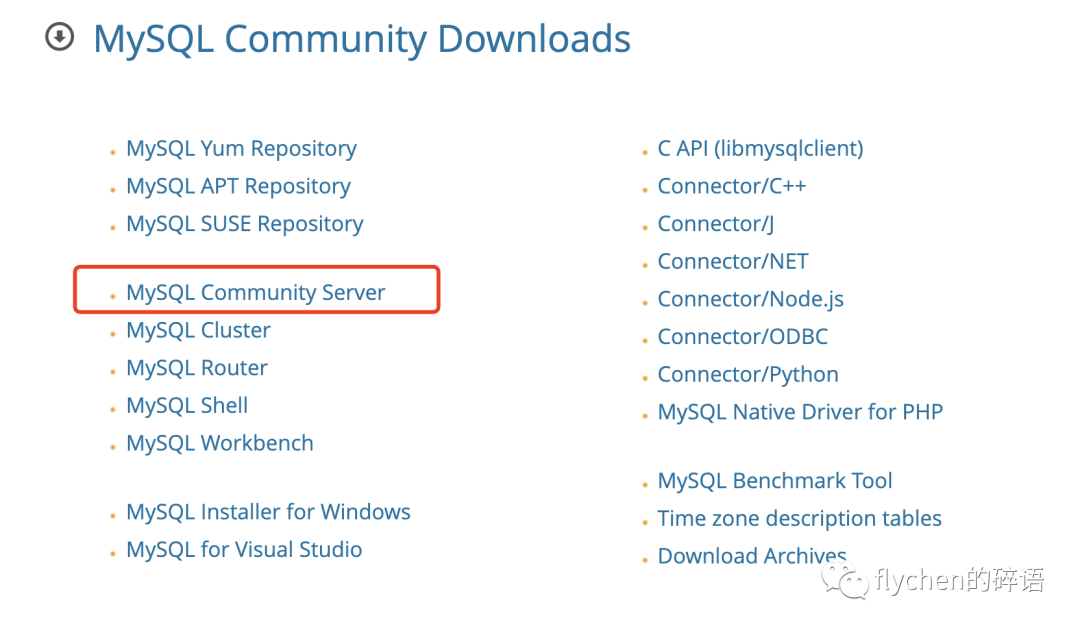The image size is (1080, 631).
Task: Select MySQL Community Server download
Action: (x=256, y=293)
